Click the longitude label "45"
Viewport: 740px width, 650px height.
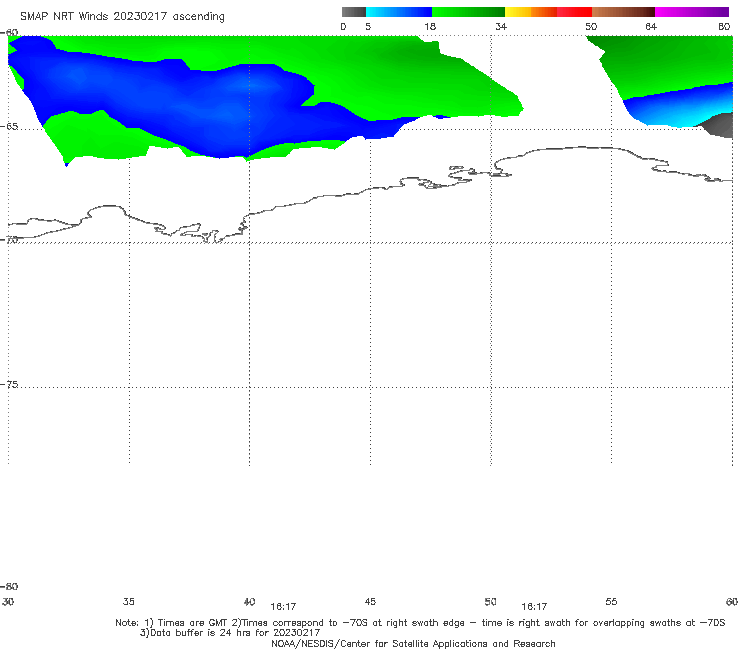[x=370, y=601]
